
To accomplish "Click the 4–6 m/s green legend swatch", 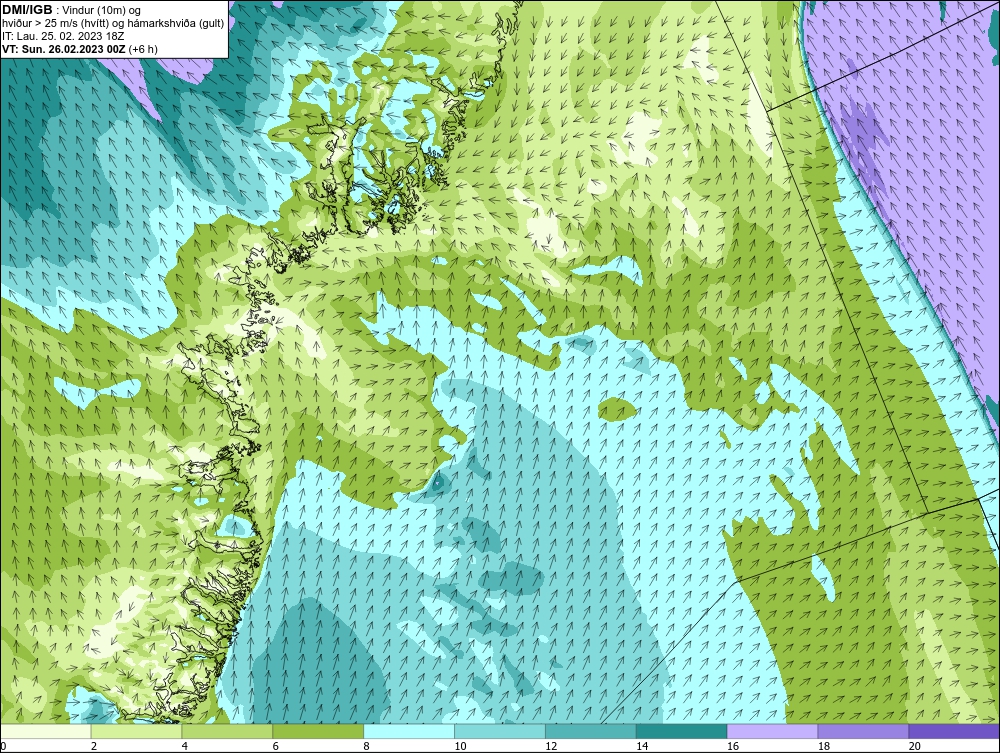I will [227, 731].
